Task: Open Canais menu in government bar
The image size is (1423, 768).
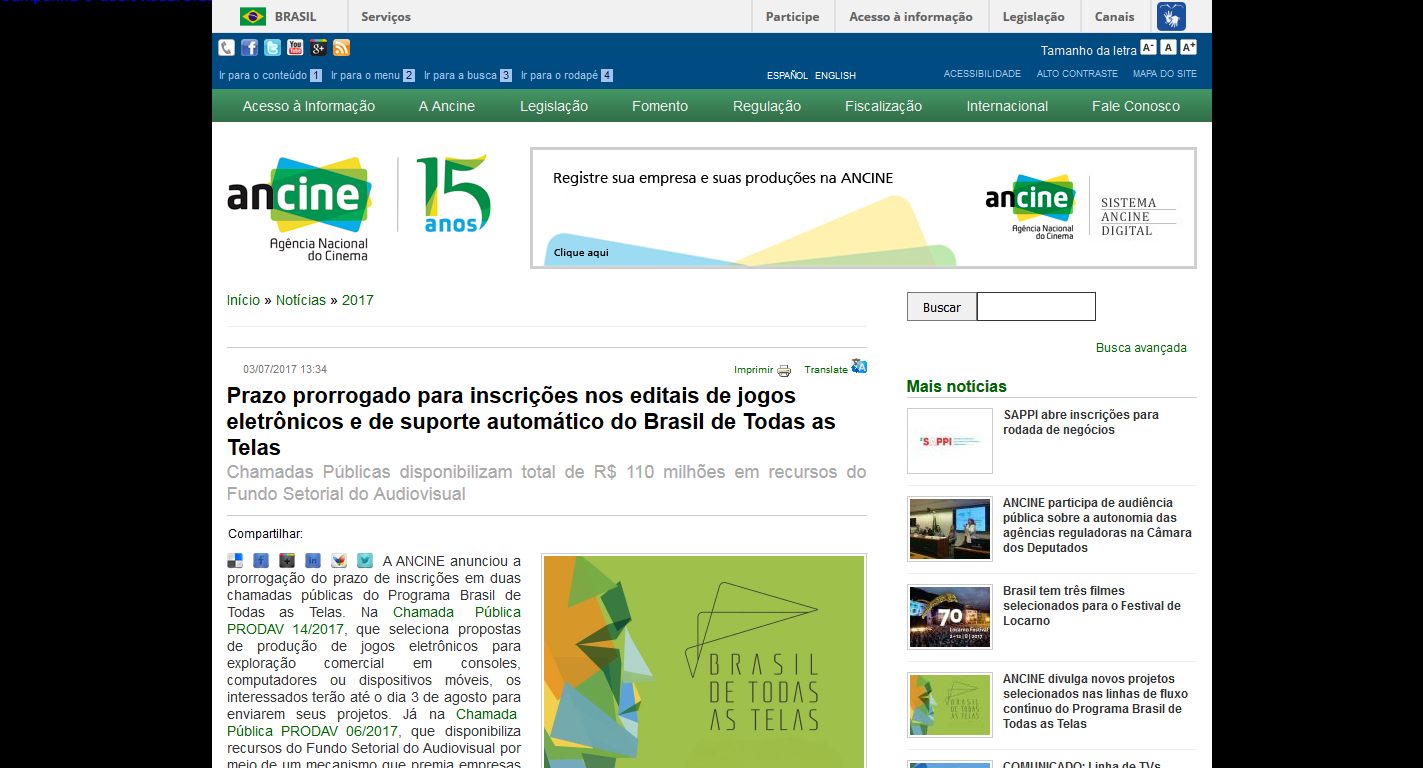Action: coord(1114,16)
